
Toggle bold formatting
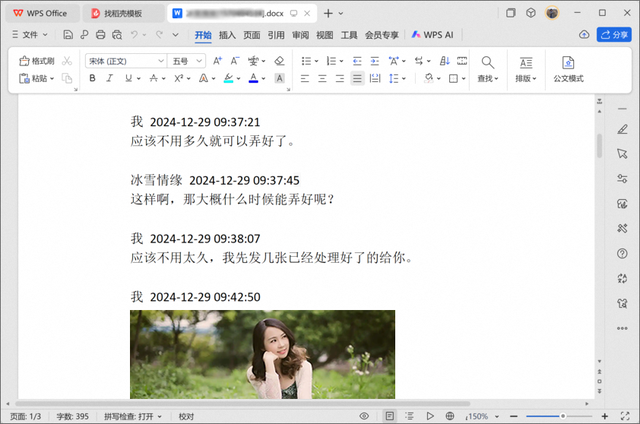92,78
